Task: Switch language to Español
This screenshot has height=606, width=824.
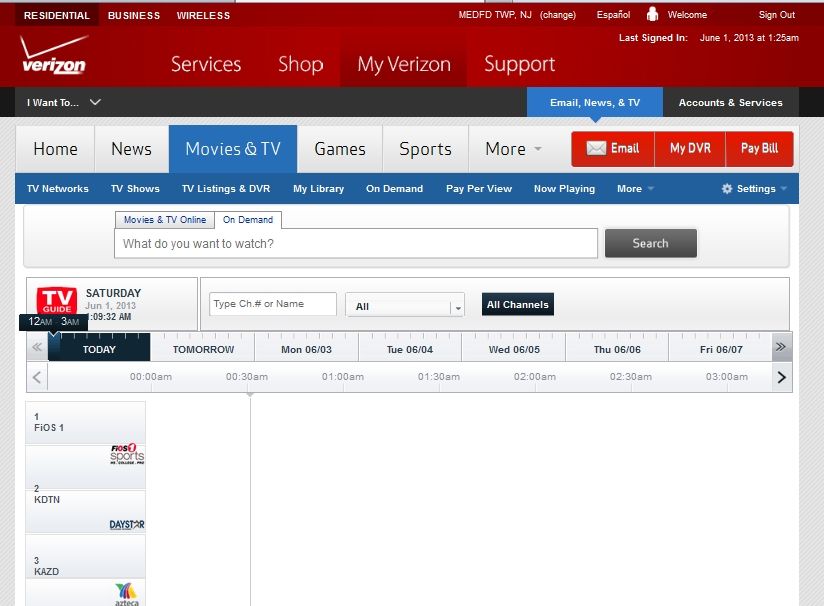Action: (x=613, y=15)
